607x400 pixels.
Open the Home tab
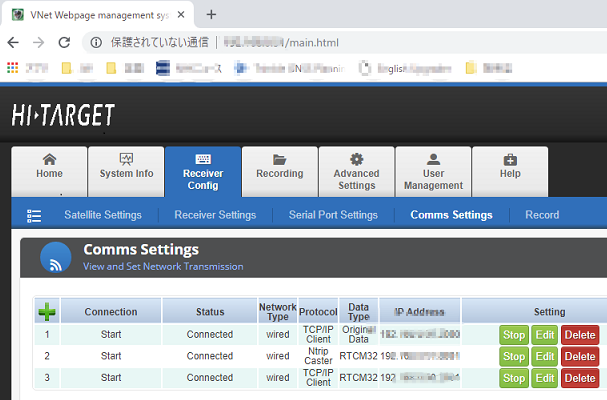click(49, 167)
